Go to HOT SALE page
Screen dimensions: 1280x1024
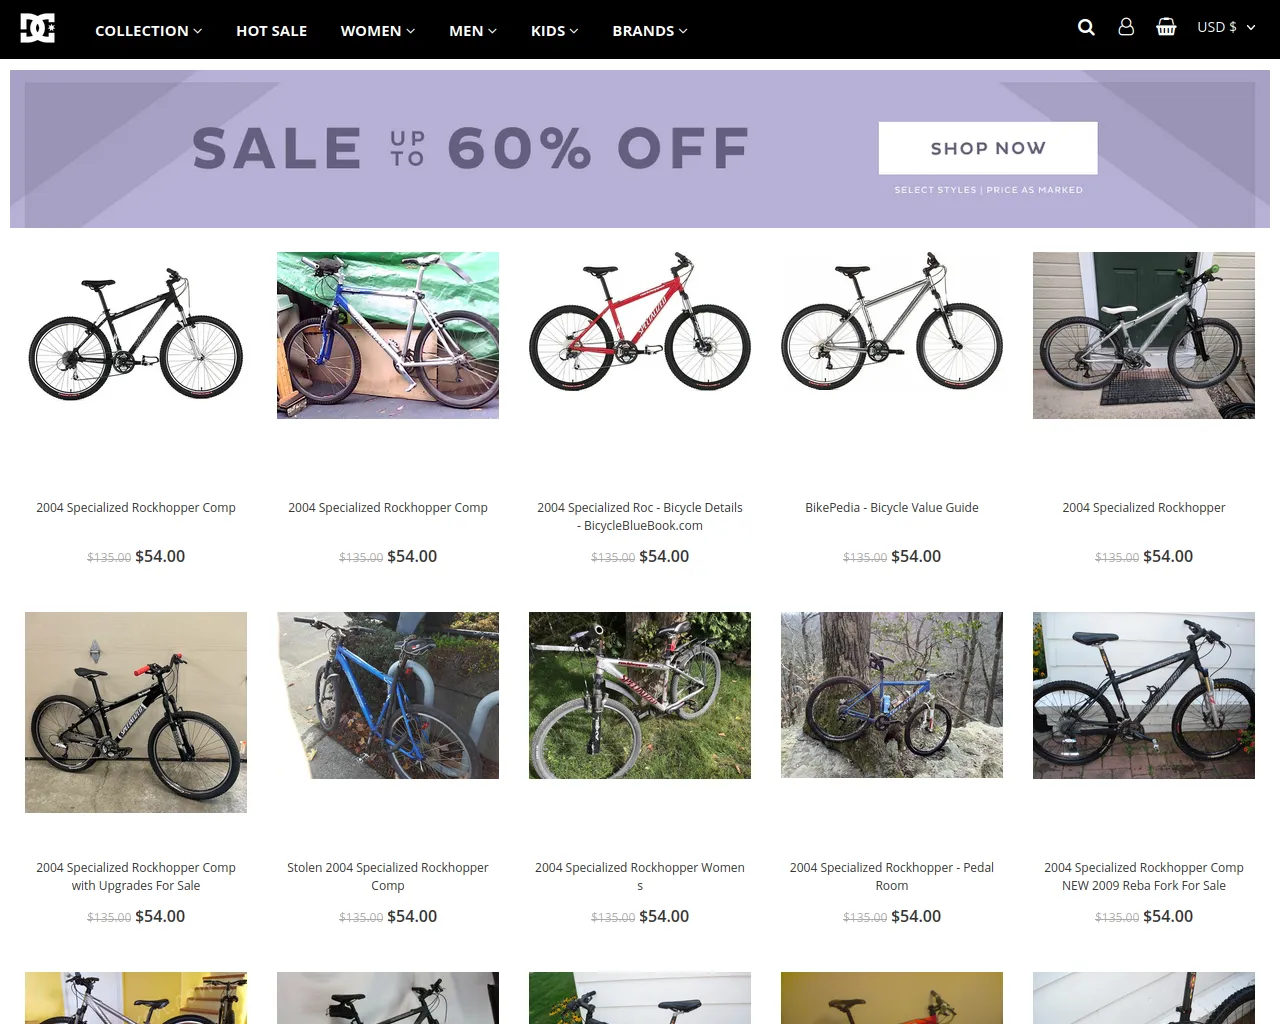(x=271, y=31)
